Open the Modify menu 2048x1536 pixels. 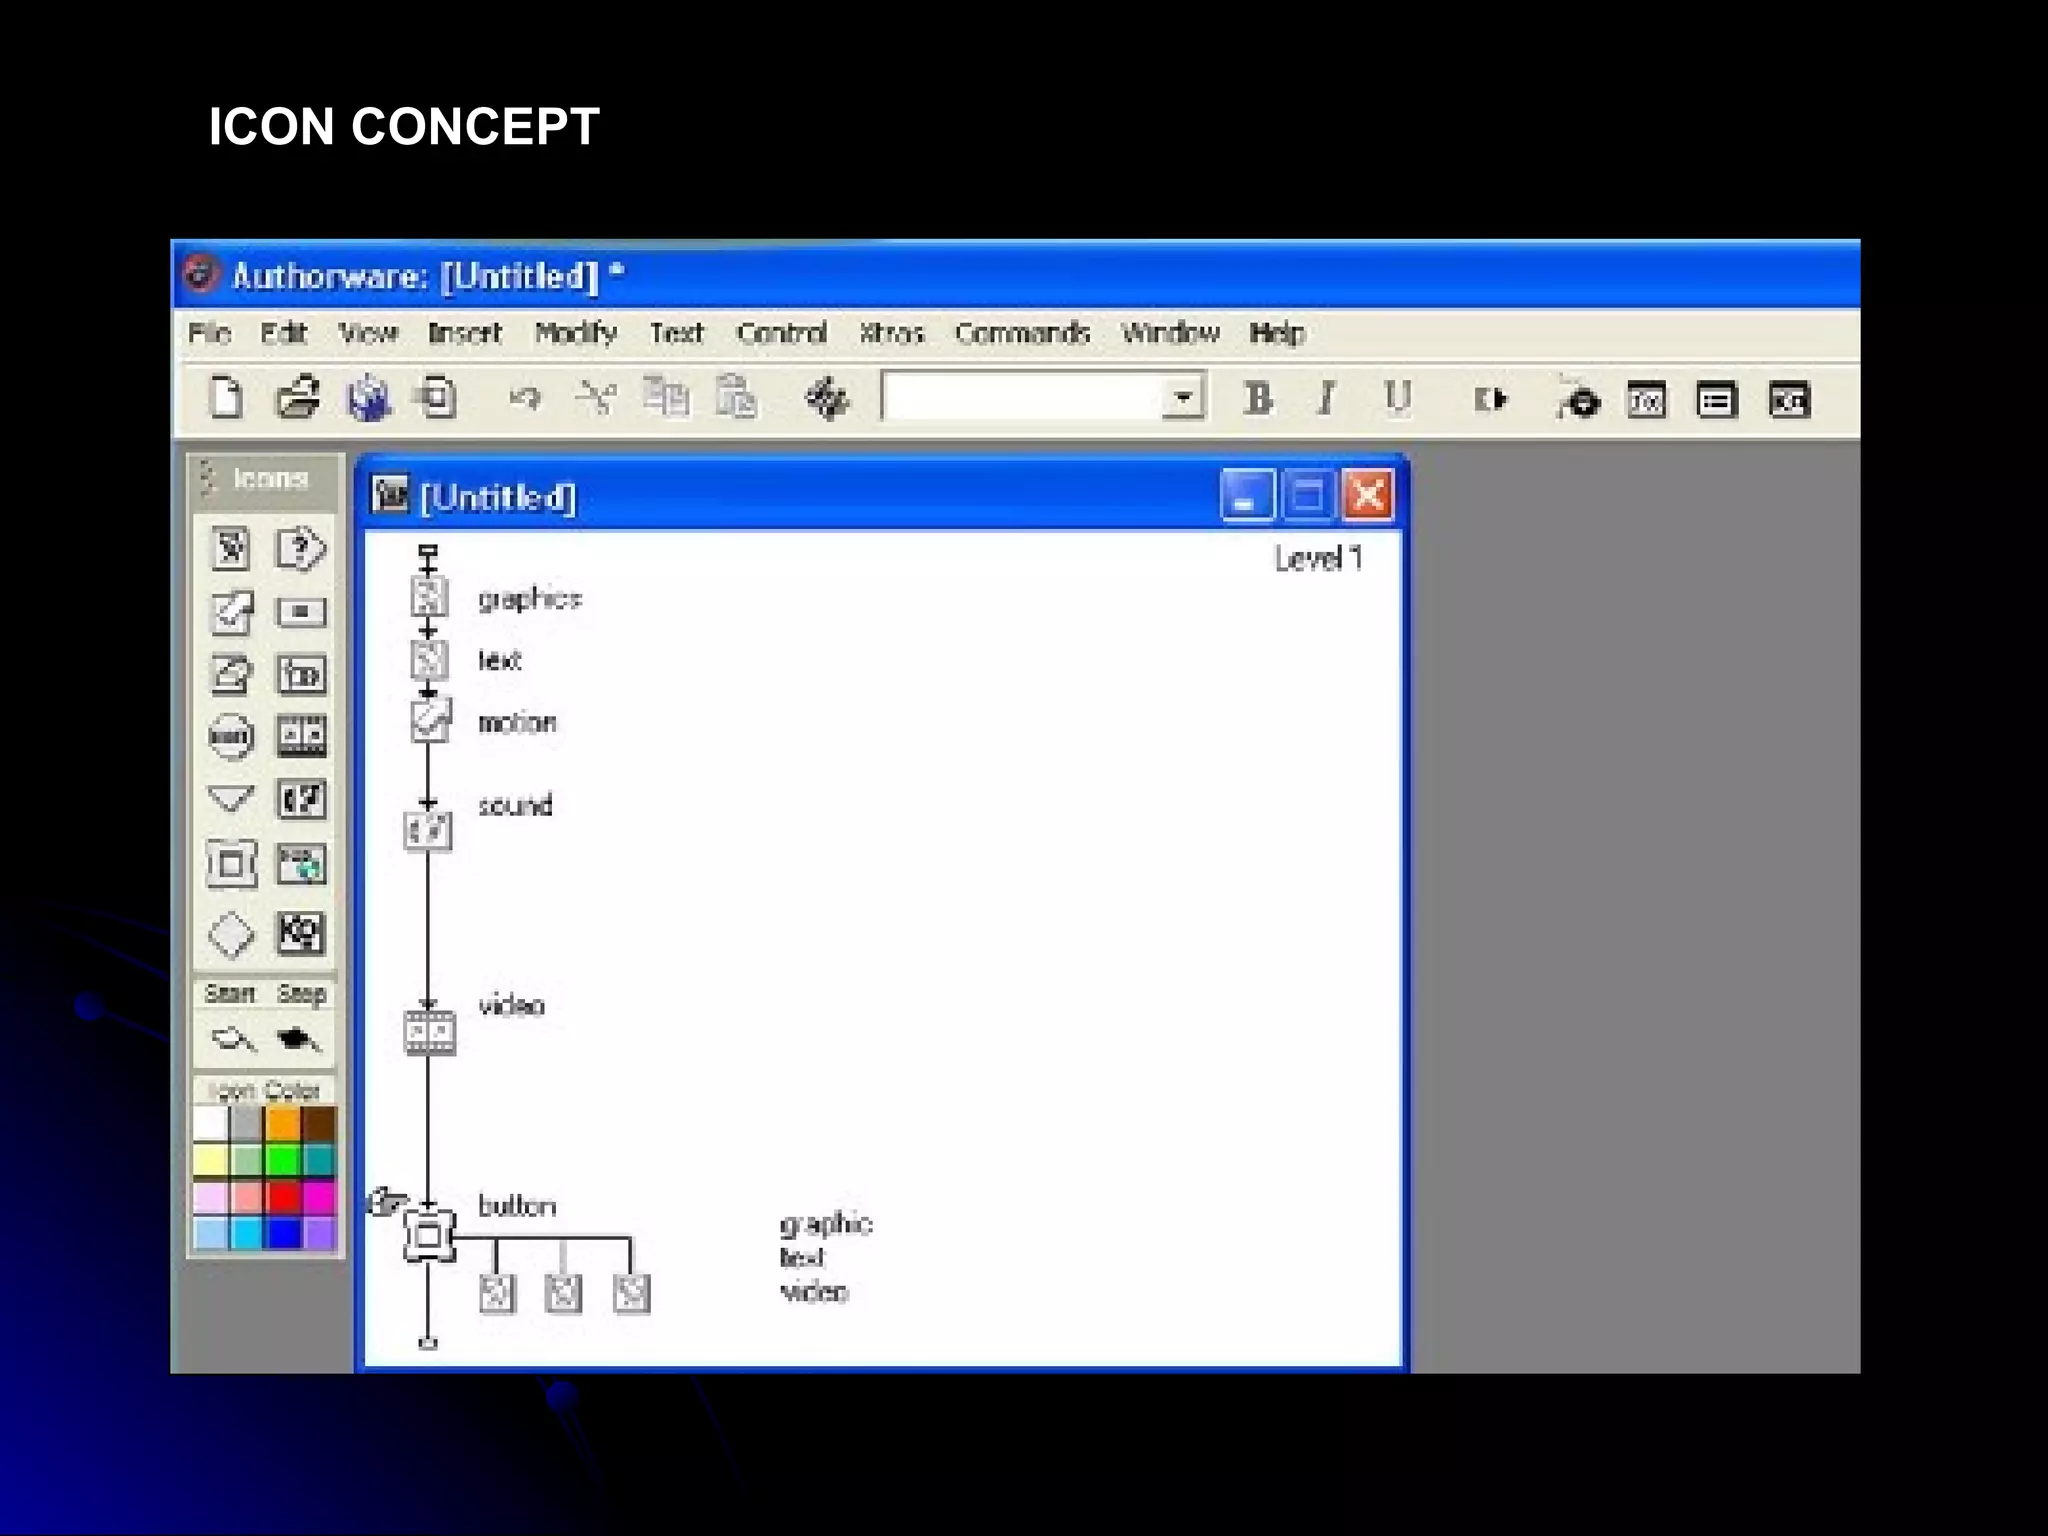[575, 333]
